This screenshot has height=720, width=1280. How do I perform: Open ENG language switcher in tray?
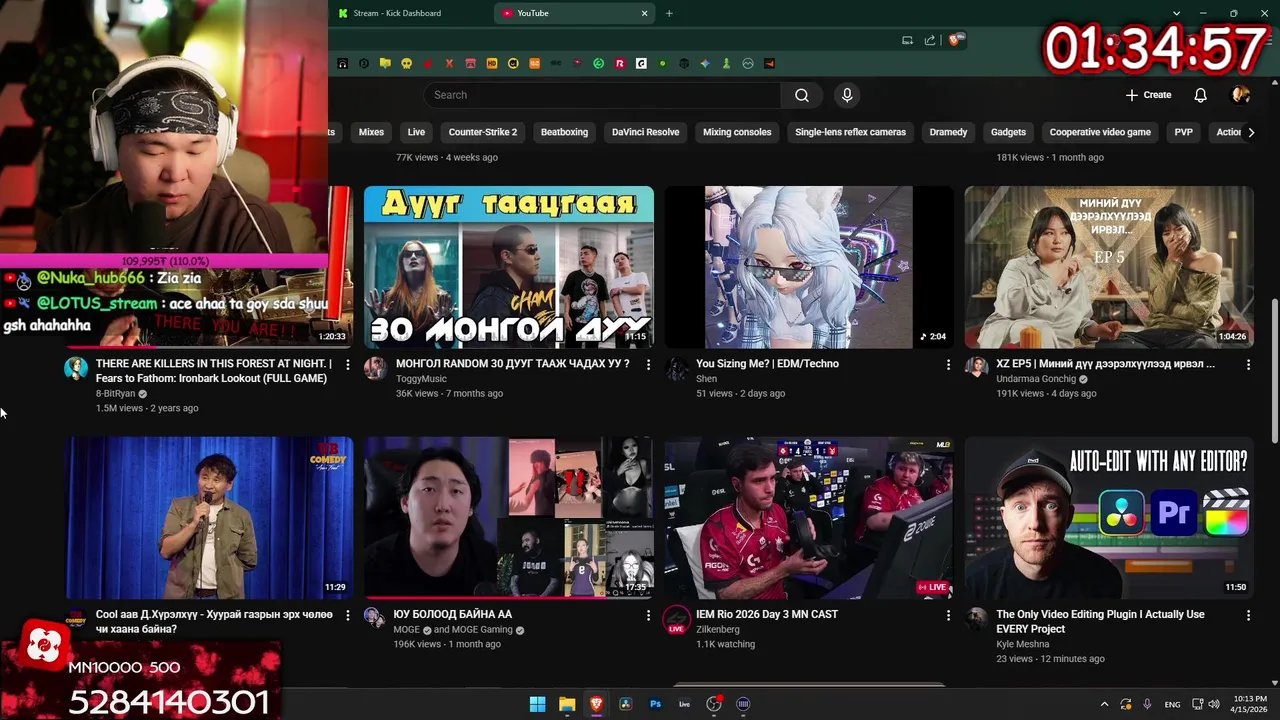tap(1172, 704)
